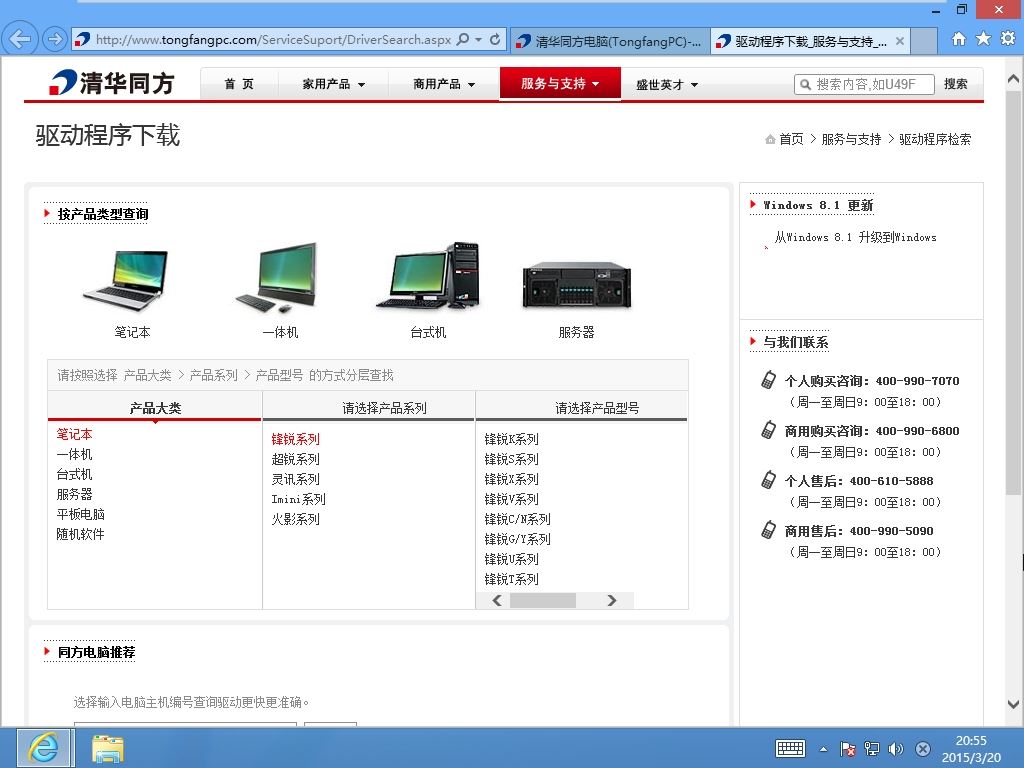Viewport: 1024px width, 768px height.
Task: Refresh the page with reload icon
Action: coord(495,39)
